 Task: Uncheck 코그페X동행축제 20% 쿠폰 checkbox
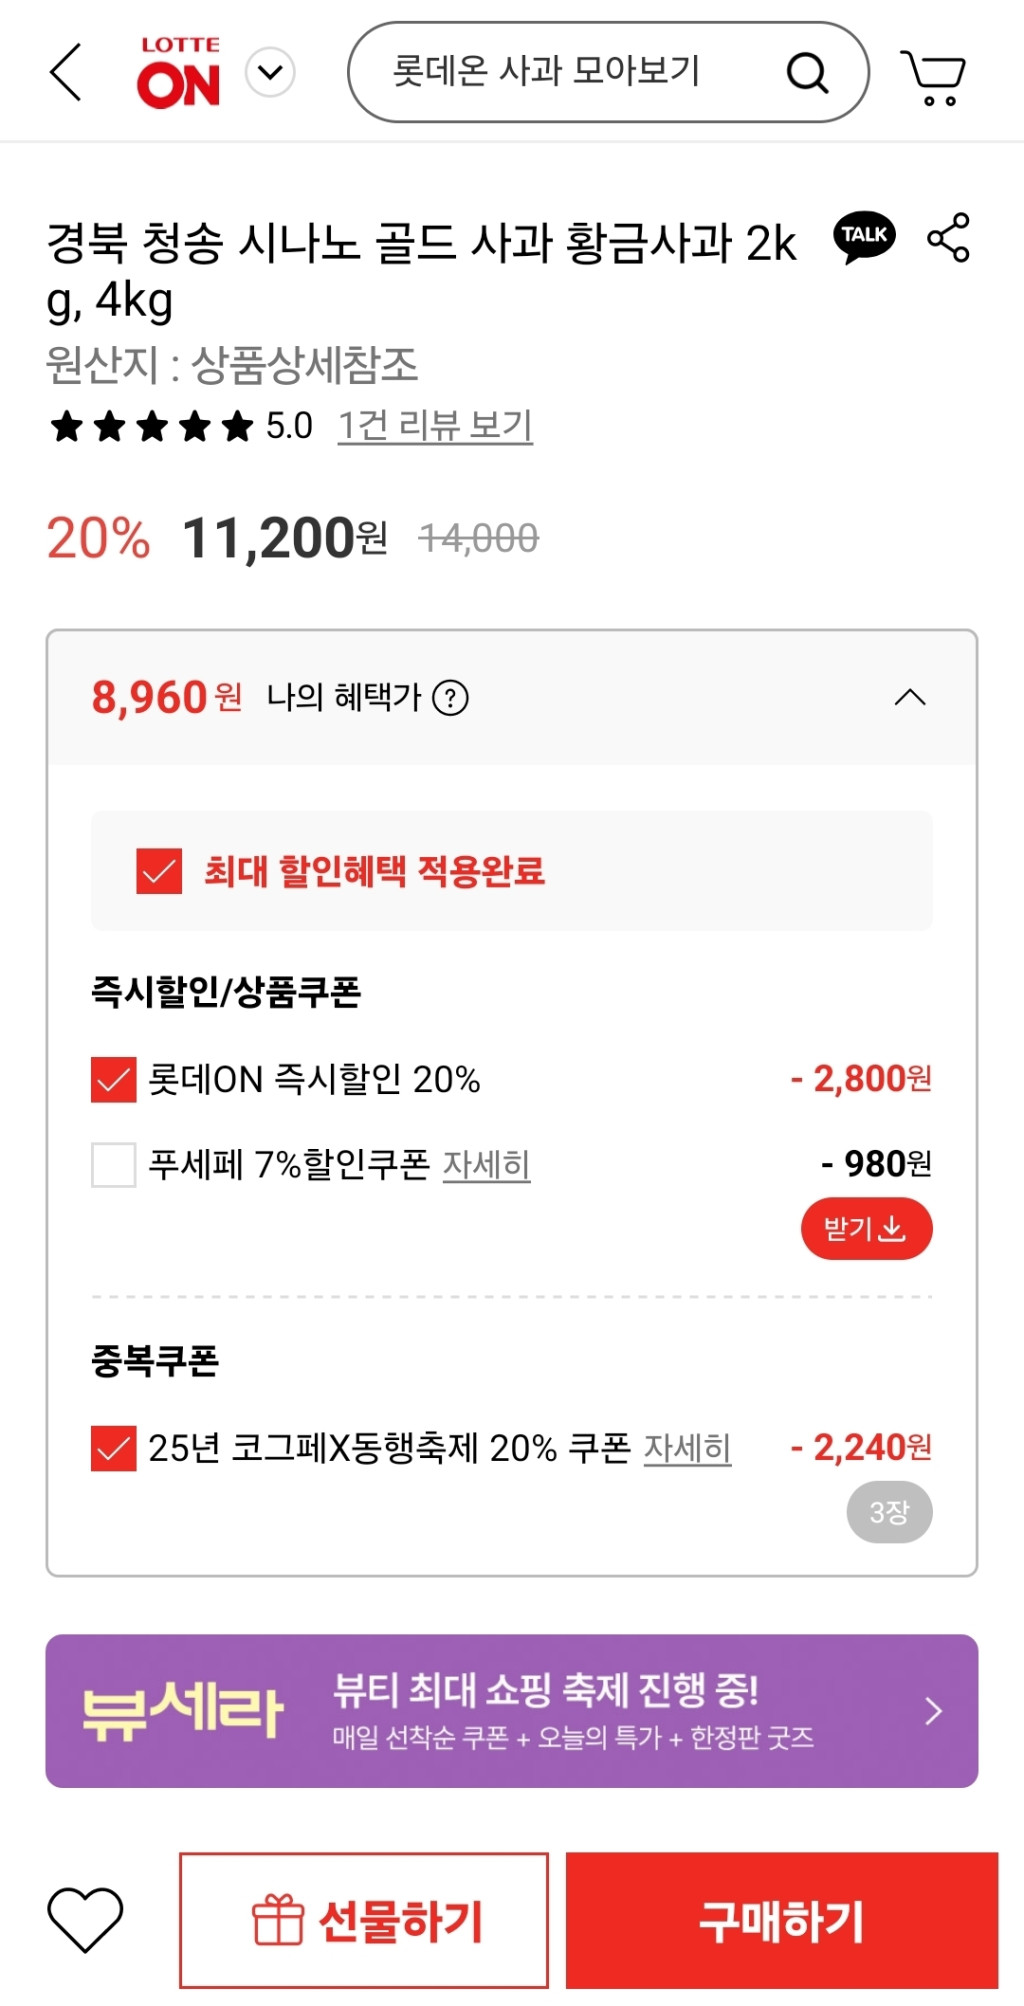tap(114, 1448)
